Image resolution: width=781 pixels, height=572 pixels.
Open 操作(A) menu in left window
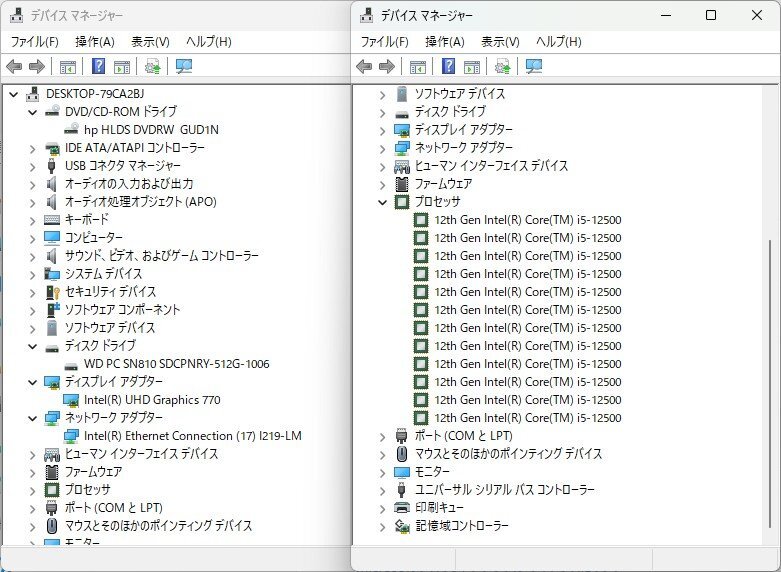(x=95, y=42)
